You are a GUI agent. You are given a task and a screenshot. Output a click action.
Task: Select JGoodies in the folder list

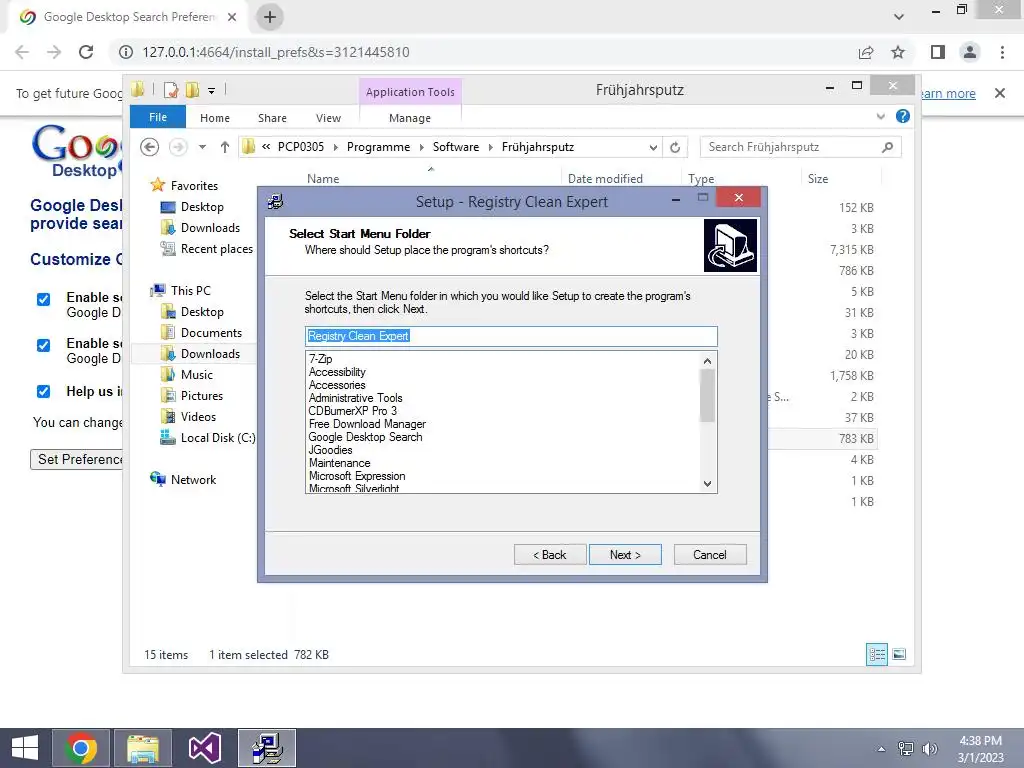coord(330,450)
